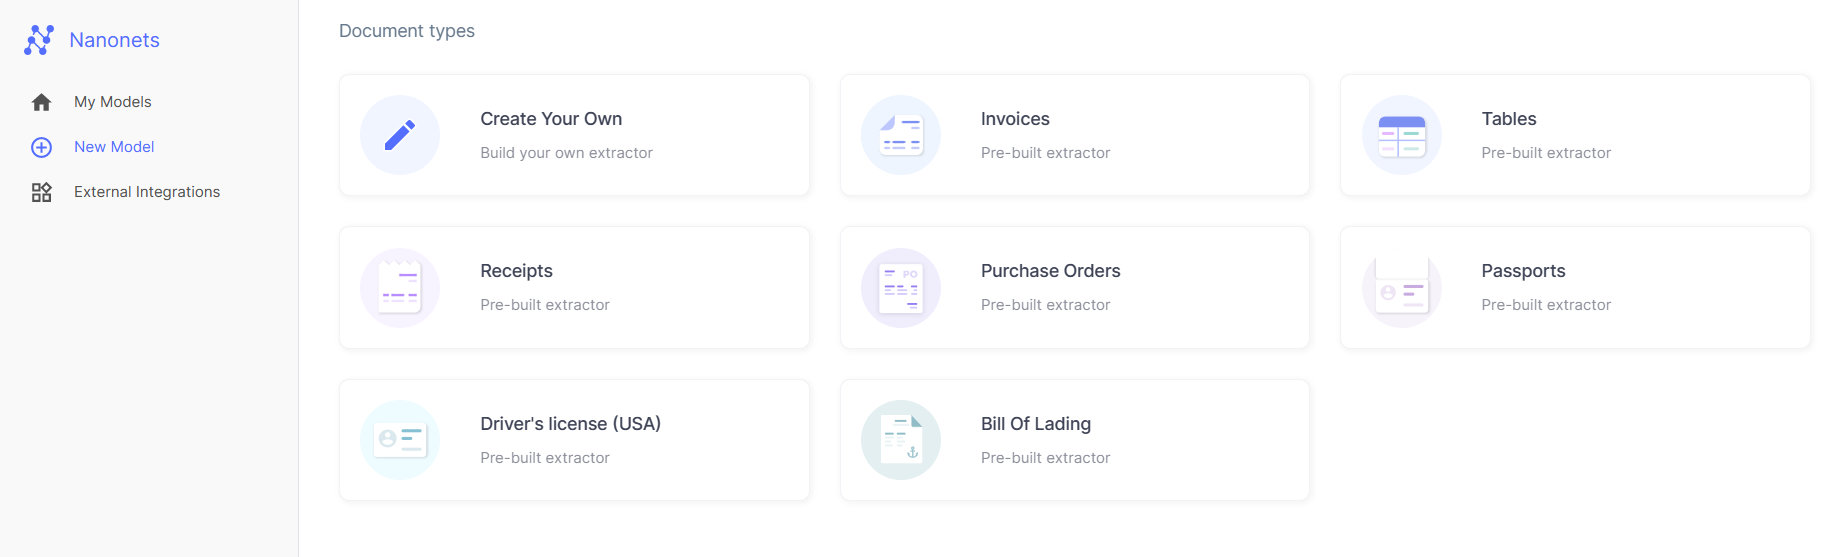Click the Driver's license card icon
This screenshot has width=1828, height=557.
tap(400, 440)
